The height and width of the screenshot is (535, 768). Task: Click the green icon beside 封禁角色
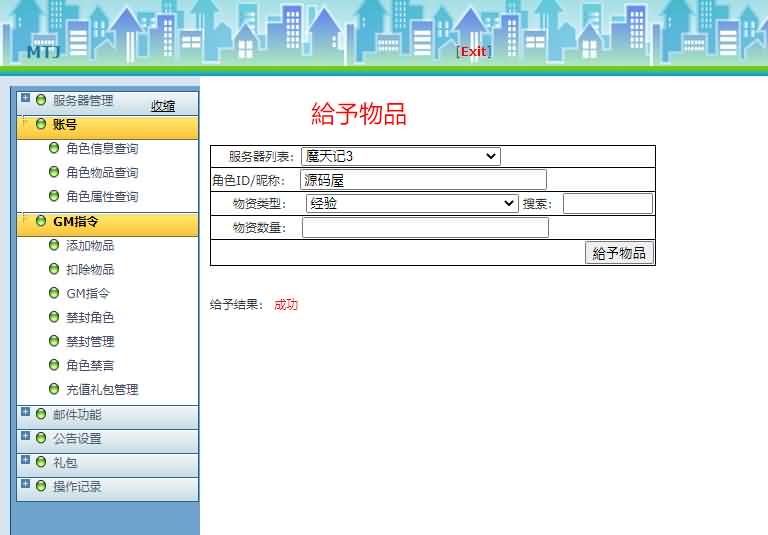pos(54,317)
